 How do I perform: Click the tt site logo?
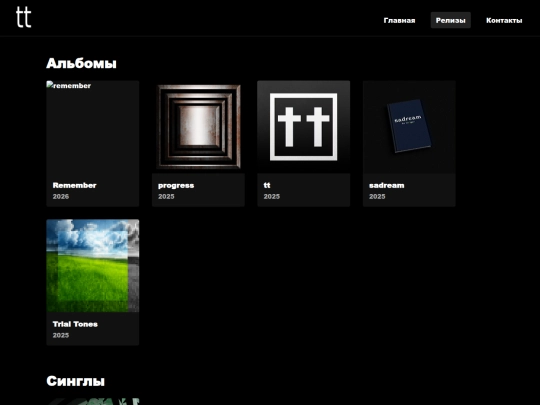[23, 17]
